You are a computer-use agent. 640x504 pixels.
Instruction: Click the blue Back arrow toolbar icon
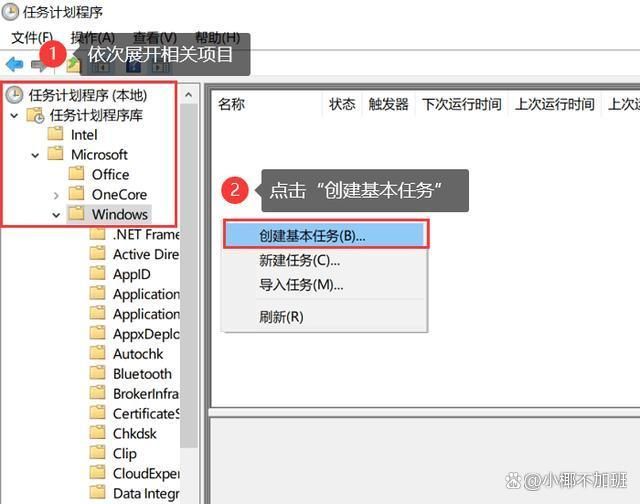tap(15, 64)
